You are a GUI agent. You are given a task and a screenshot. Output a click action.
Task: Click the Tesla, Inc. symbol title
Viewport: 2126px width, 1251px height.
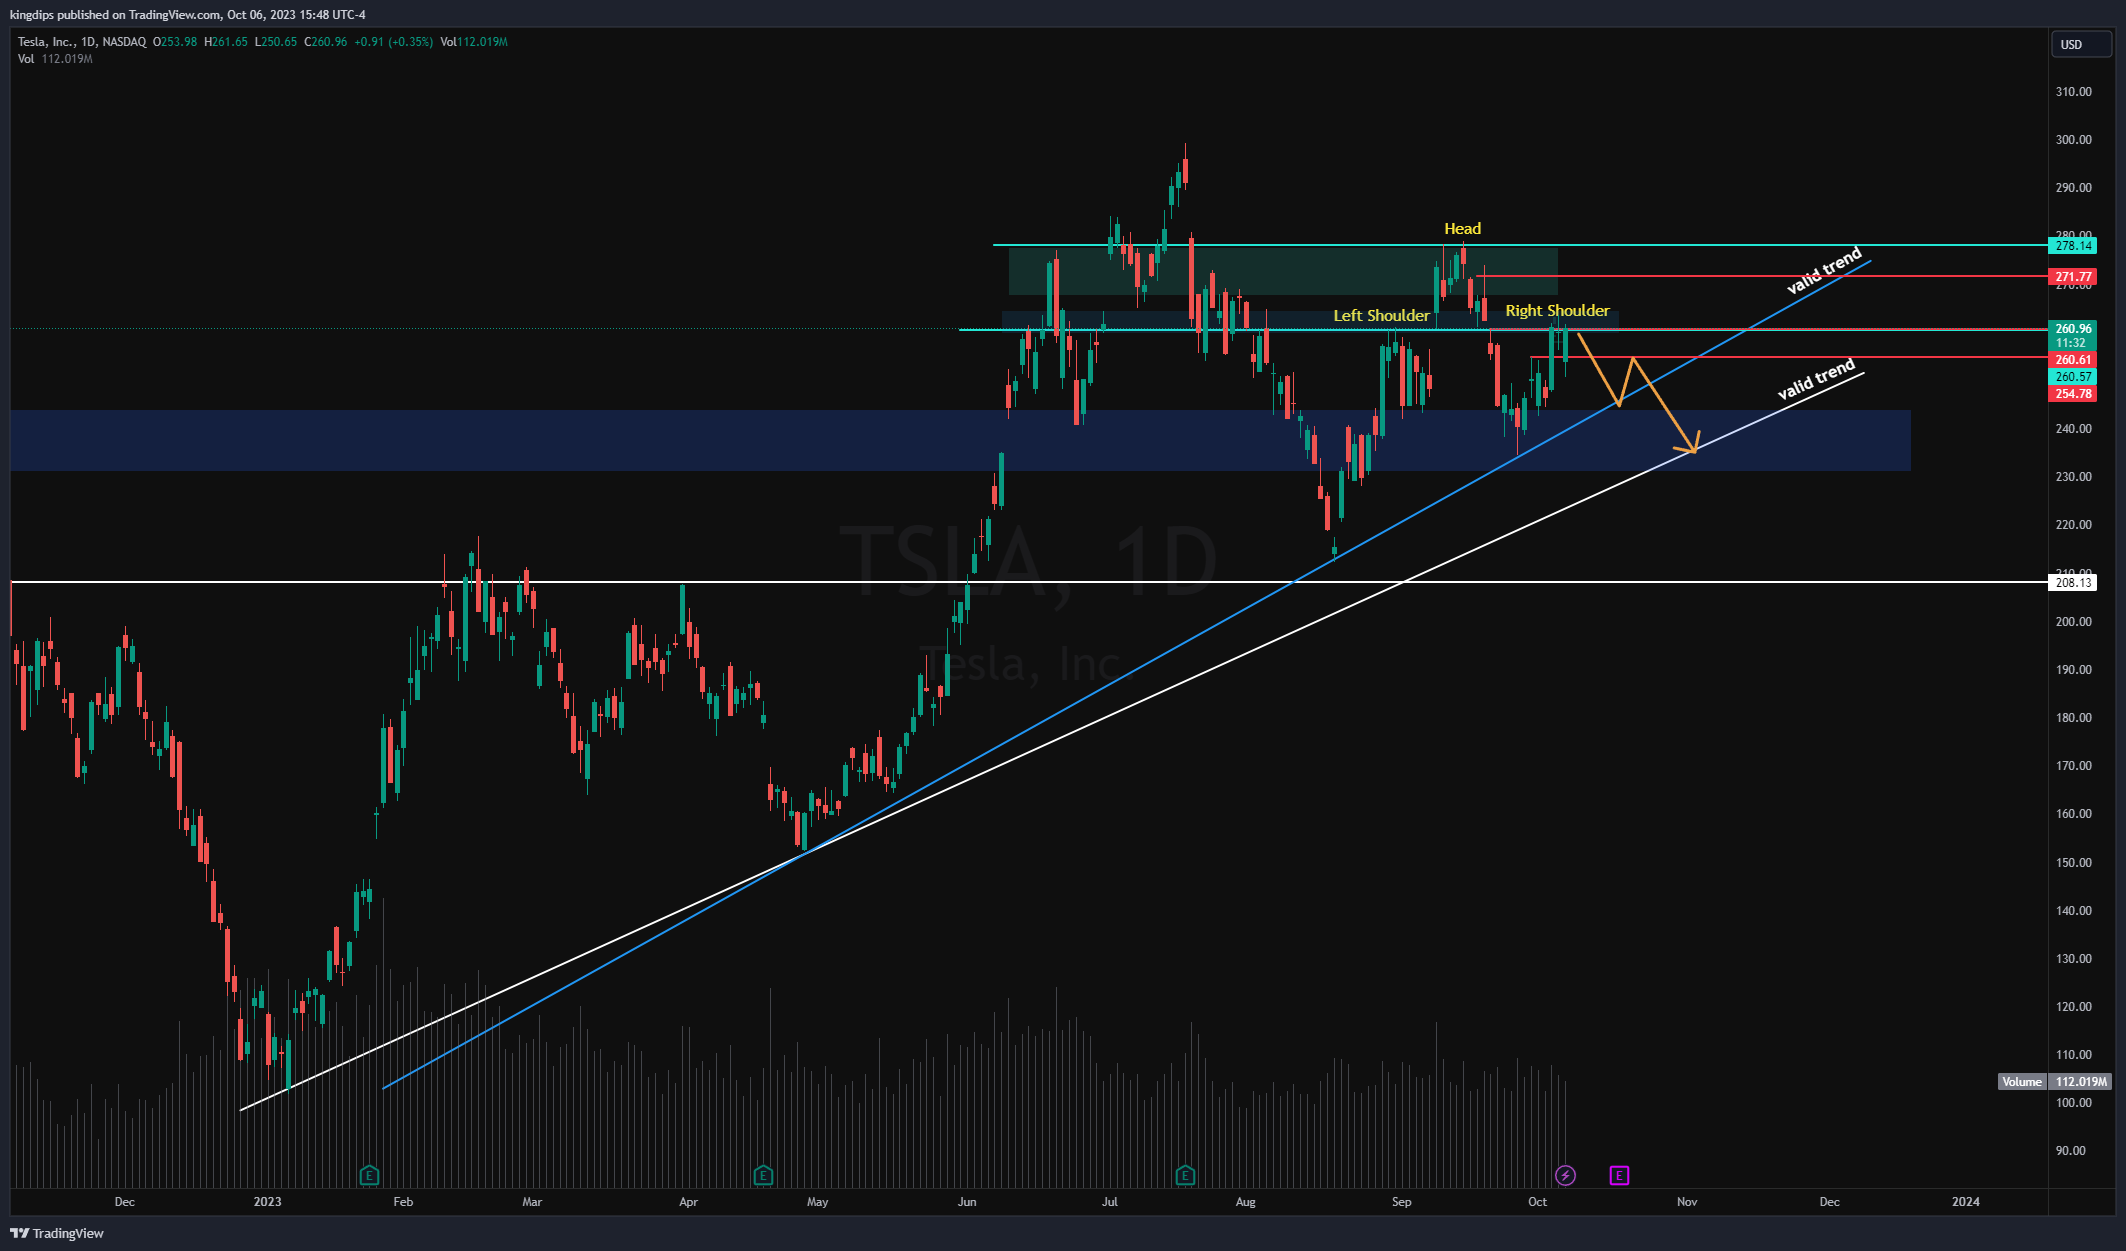[x=46, y=42]
